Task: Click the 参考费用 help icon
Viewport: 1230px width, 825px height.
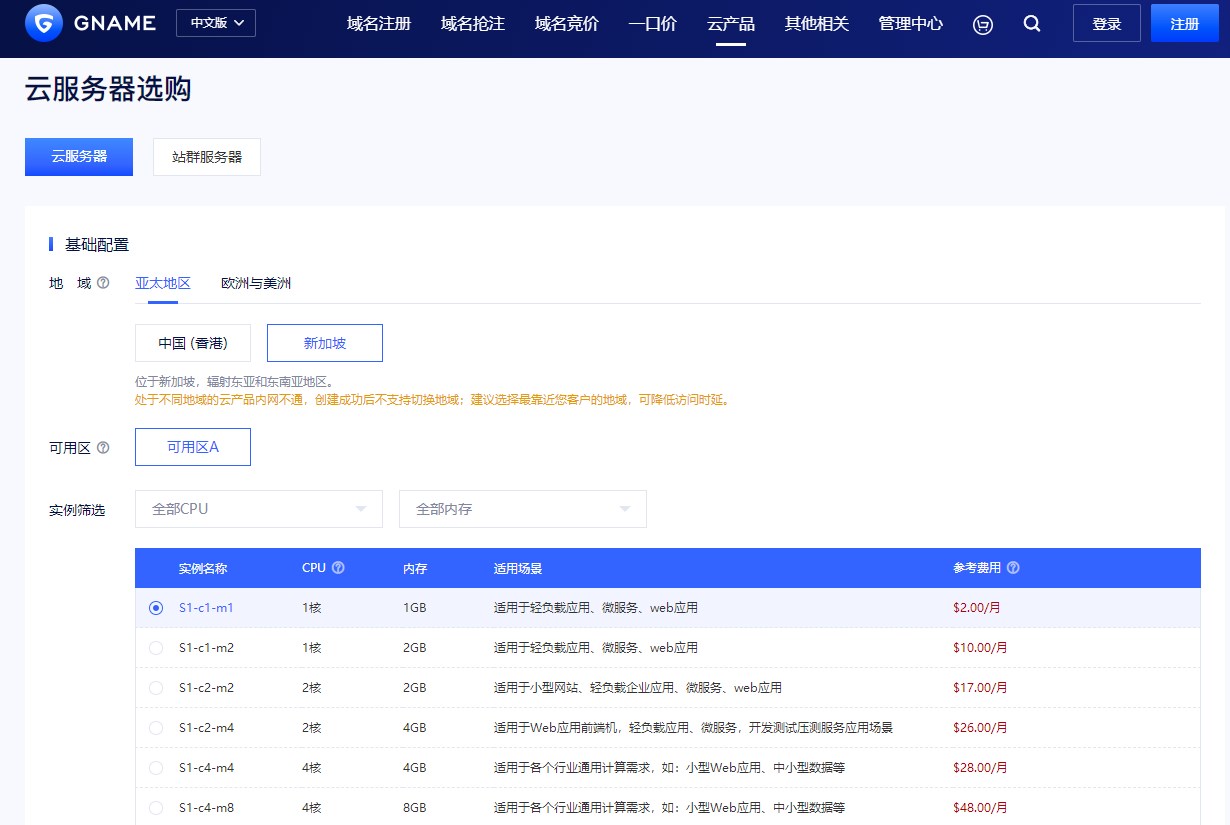Action: click(x=1013, y=567)
